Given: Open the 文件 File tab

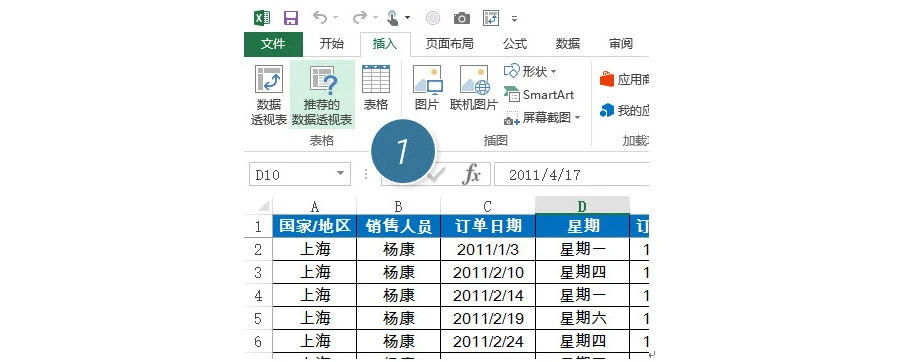Looking at the screenshot, I should pos(273,44).
